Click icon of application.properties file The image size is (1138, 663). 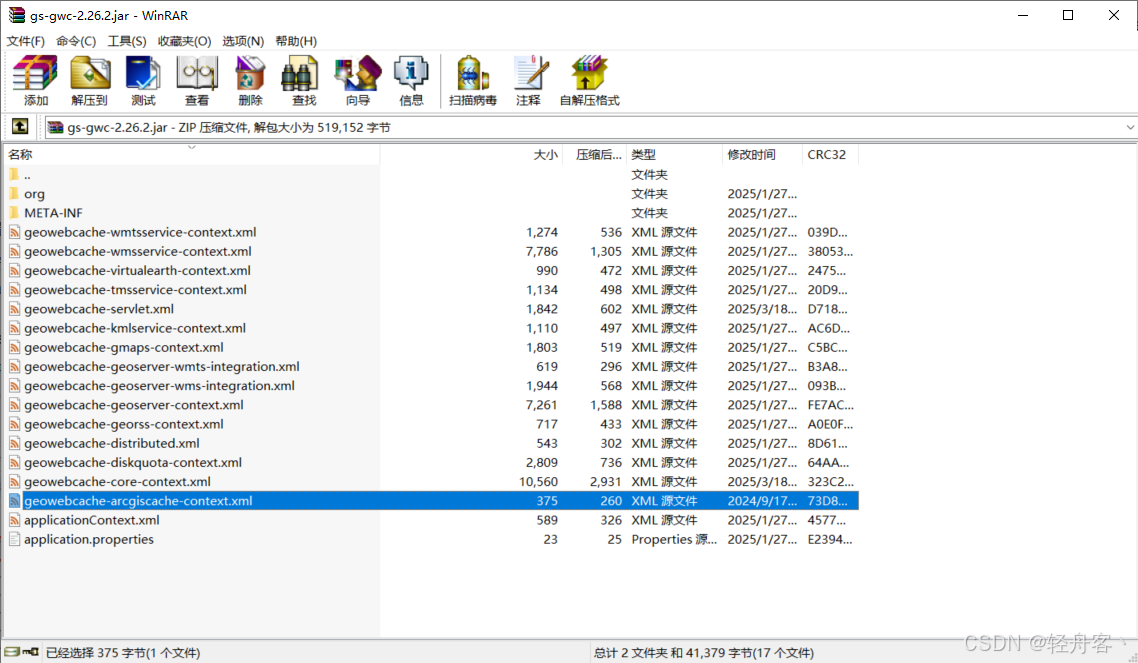coord(15,539)
